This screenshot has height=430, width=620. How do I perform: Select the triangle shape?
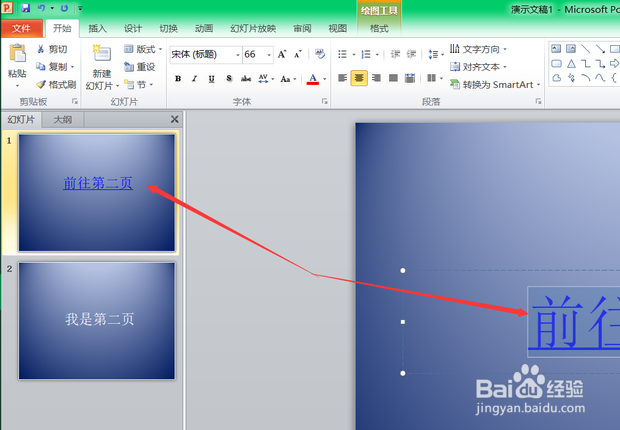click(x=571, y=63)
